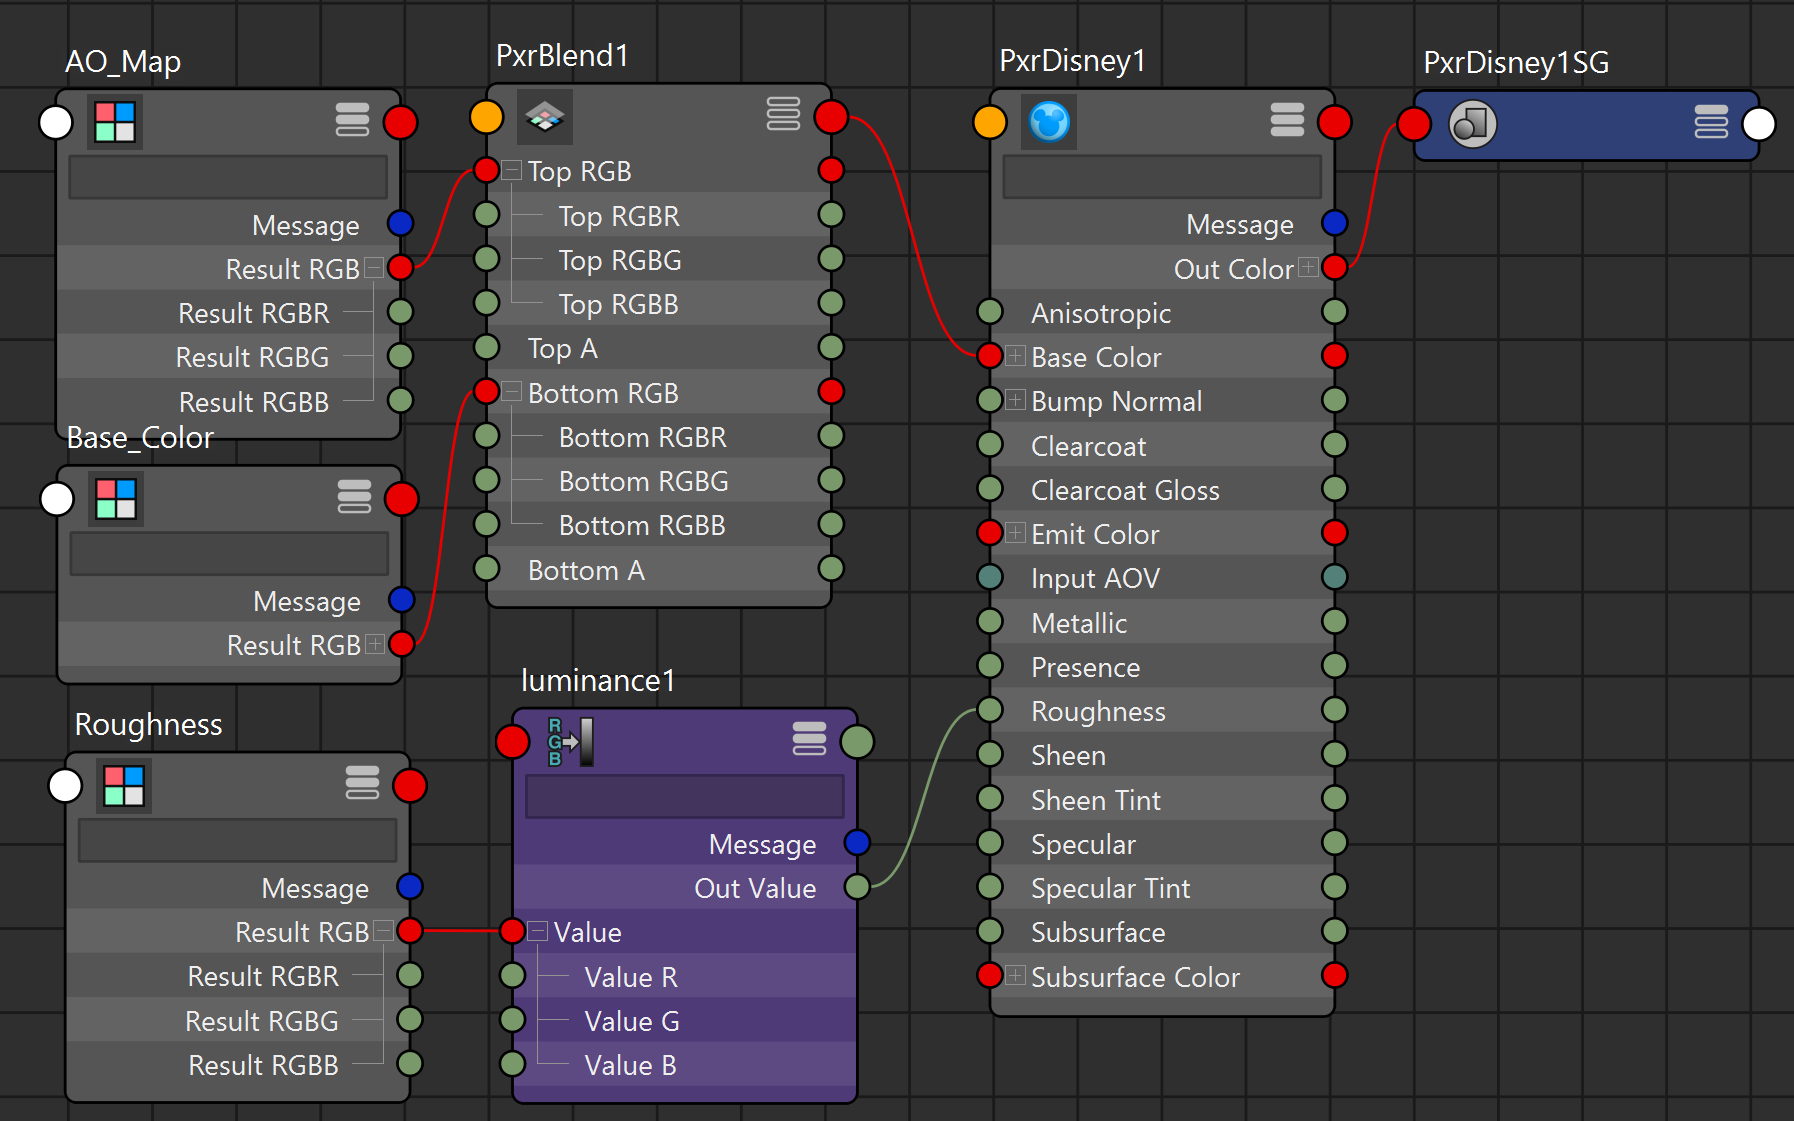Click PxrDisney1 orange input master port
The height and width of the screenshot is (1121, 1794).
tap(990, 122)
